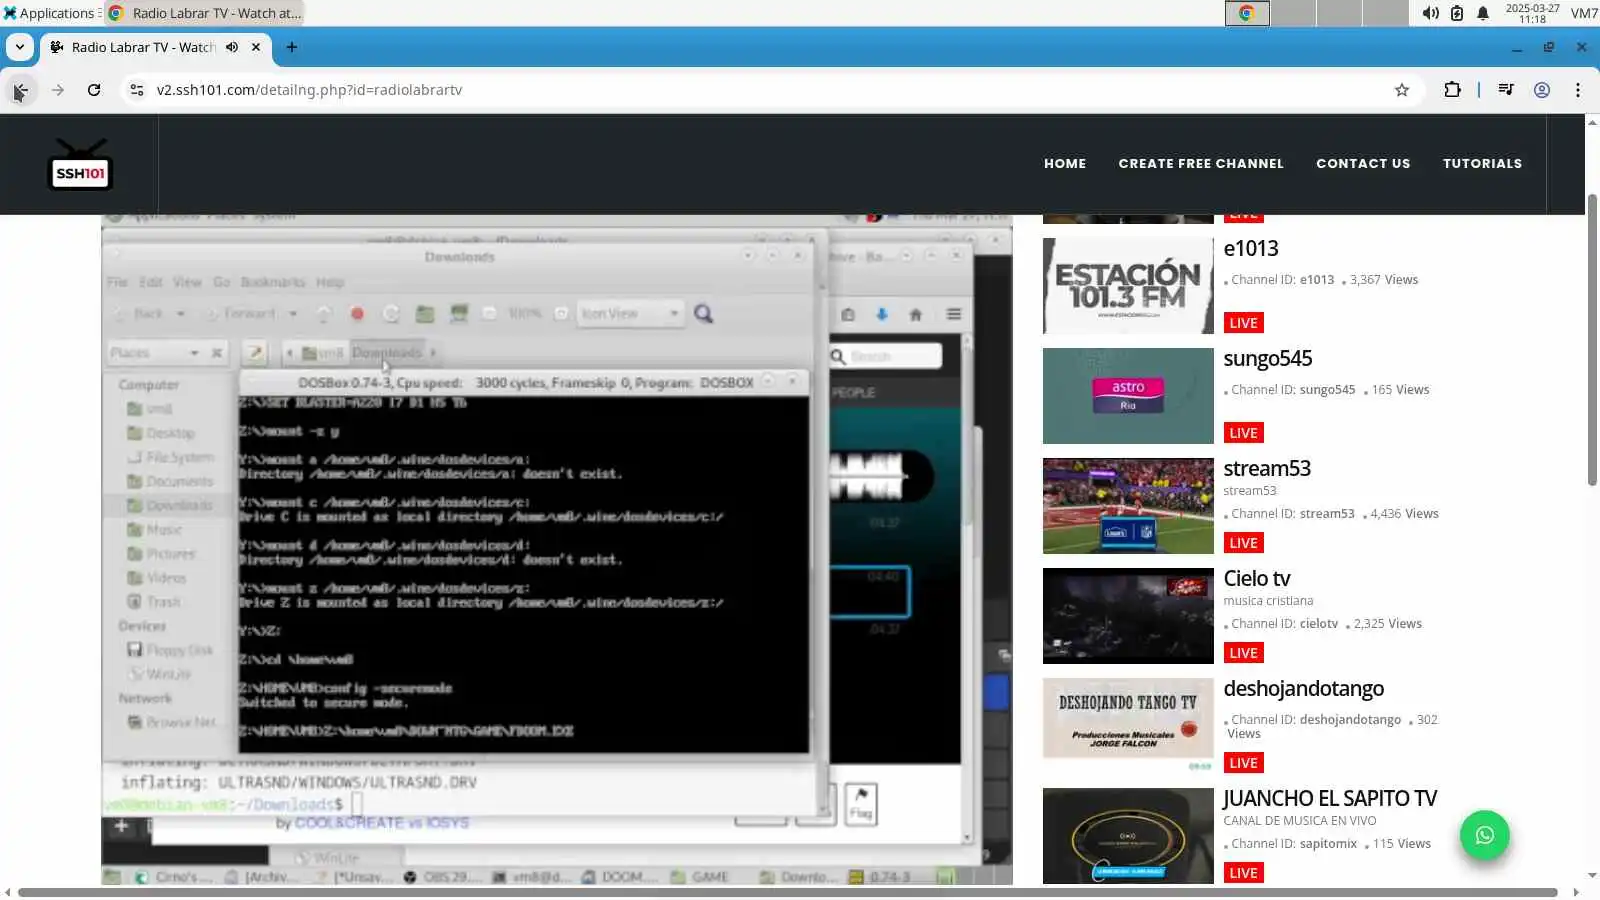Click the LIVE badge under stream53
This screenshot has height=900, width=1600.
(1243, 543)
